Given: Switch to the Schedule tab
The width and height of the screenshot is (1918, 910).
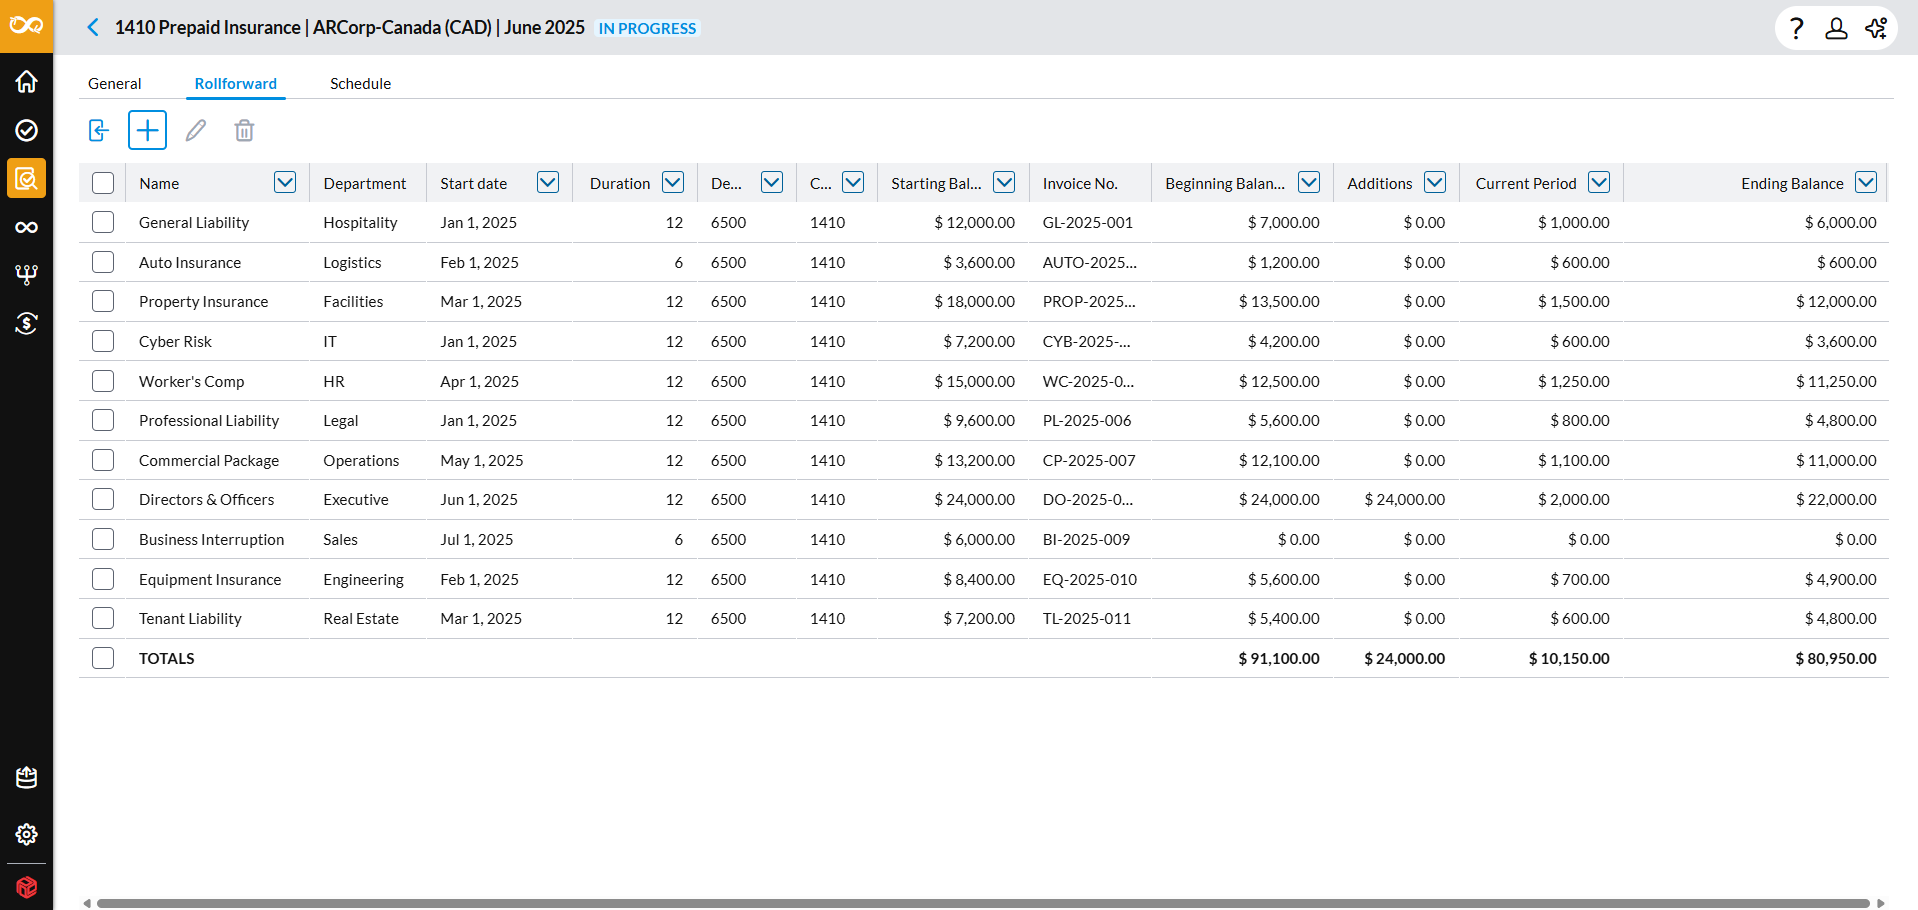Looking at the screenshot, I should coord(361,84).
